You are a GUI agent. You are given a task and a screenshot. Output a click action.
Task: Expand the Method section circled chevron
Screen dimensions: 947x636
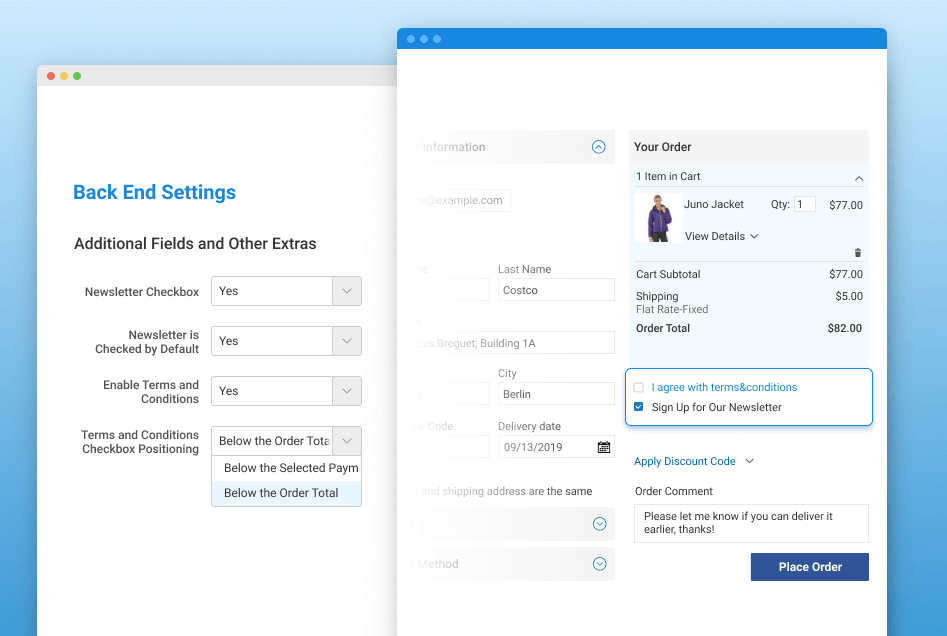point(599,564)
